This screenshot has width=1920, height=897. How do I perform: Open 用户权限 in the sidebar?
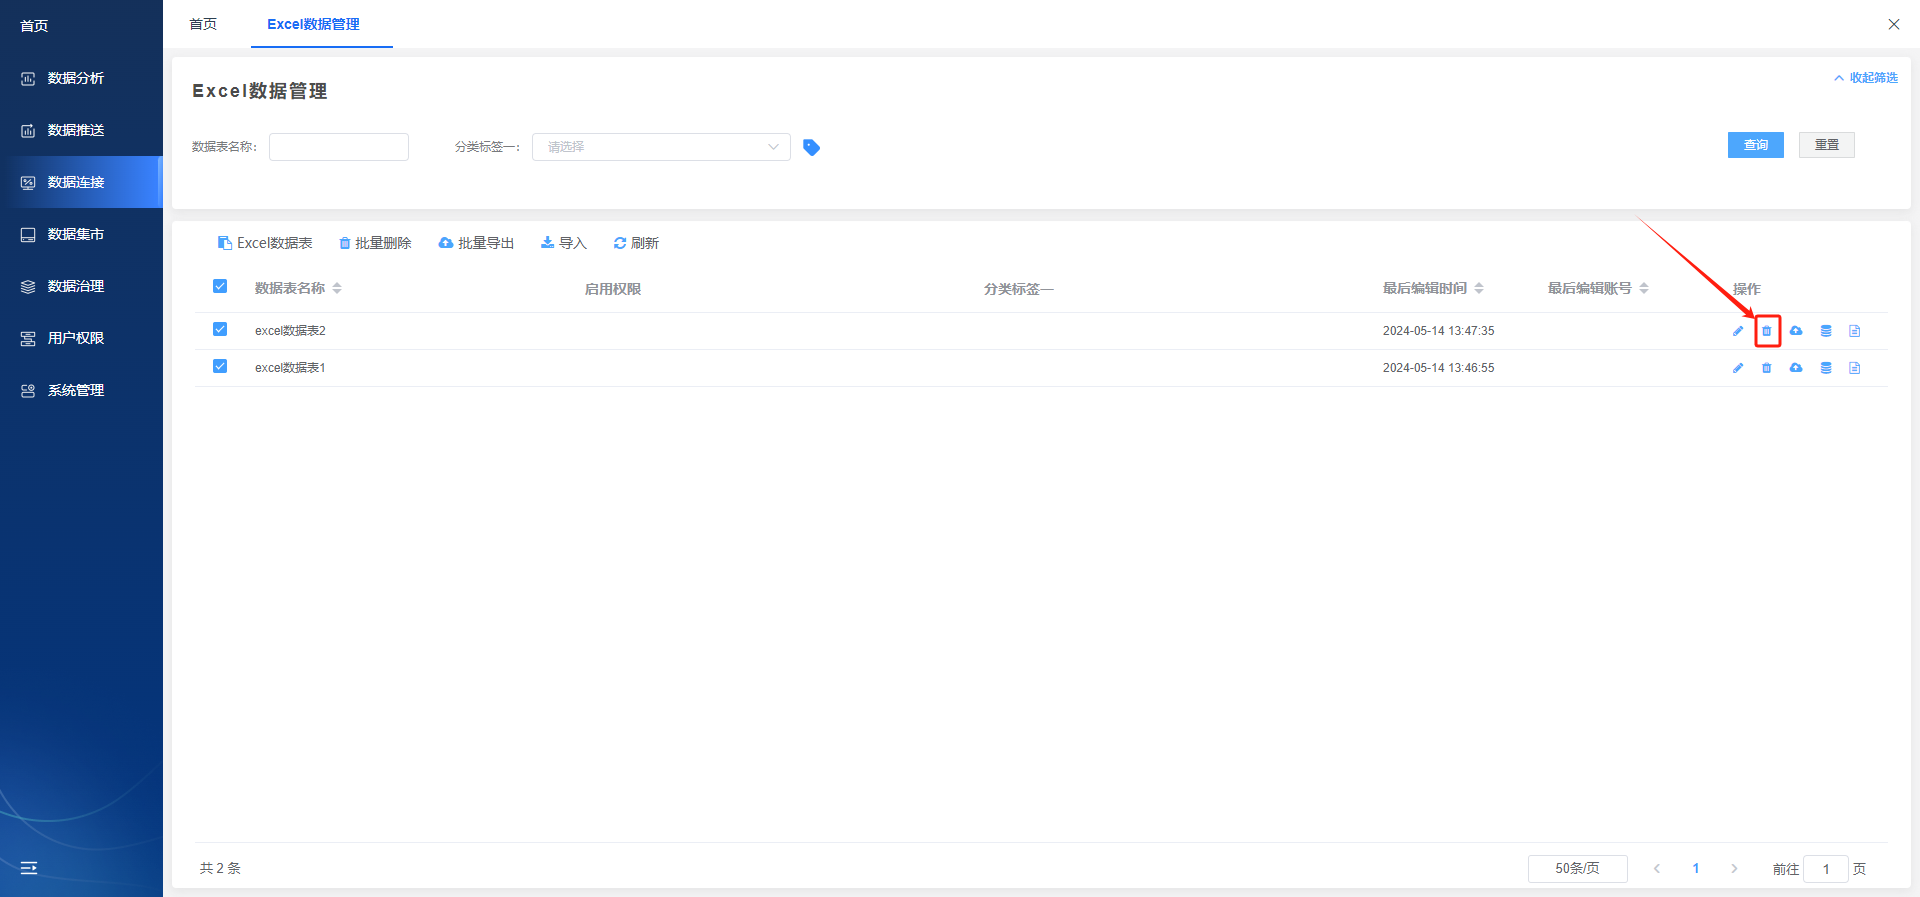tap(81, 338)
